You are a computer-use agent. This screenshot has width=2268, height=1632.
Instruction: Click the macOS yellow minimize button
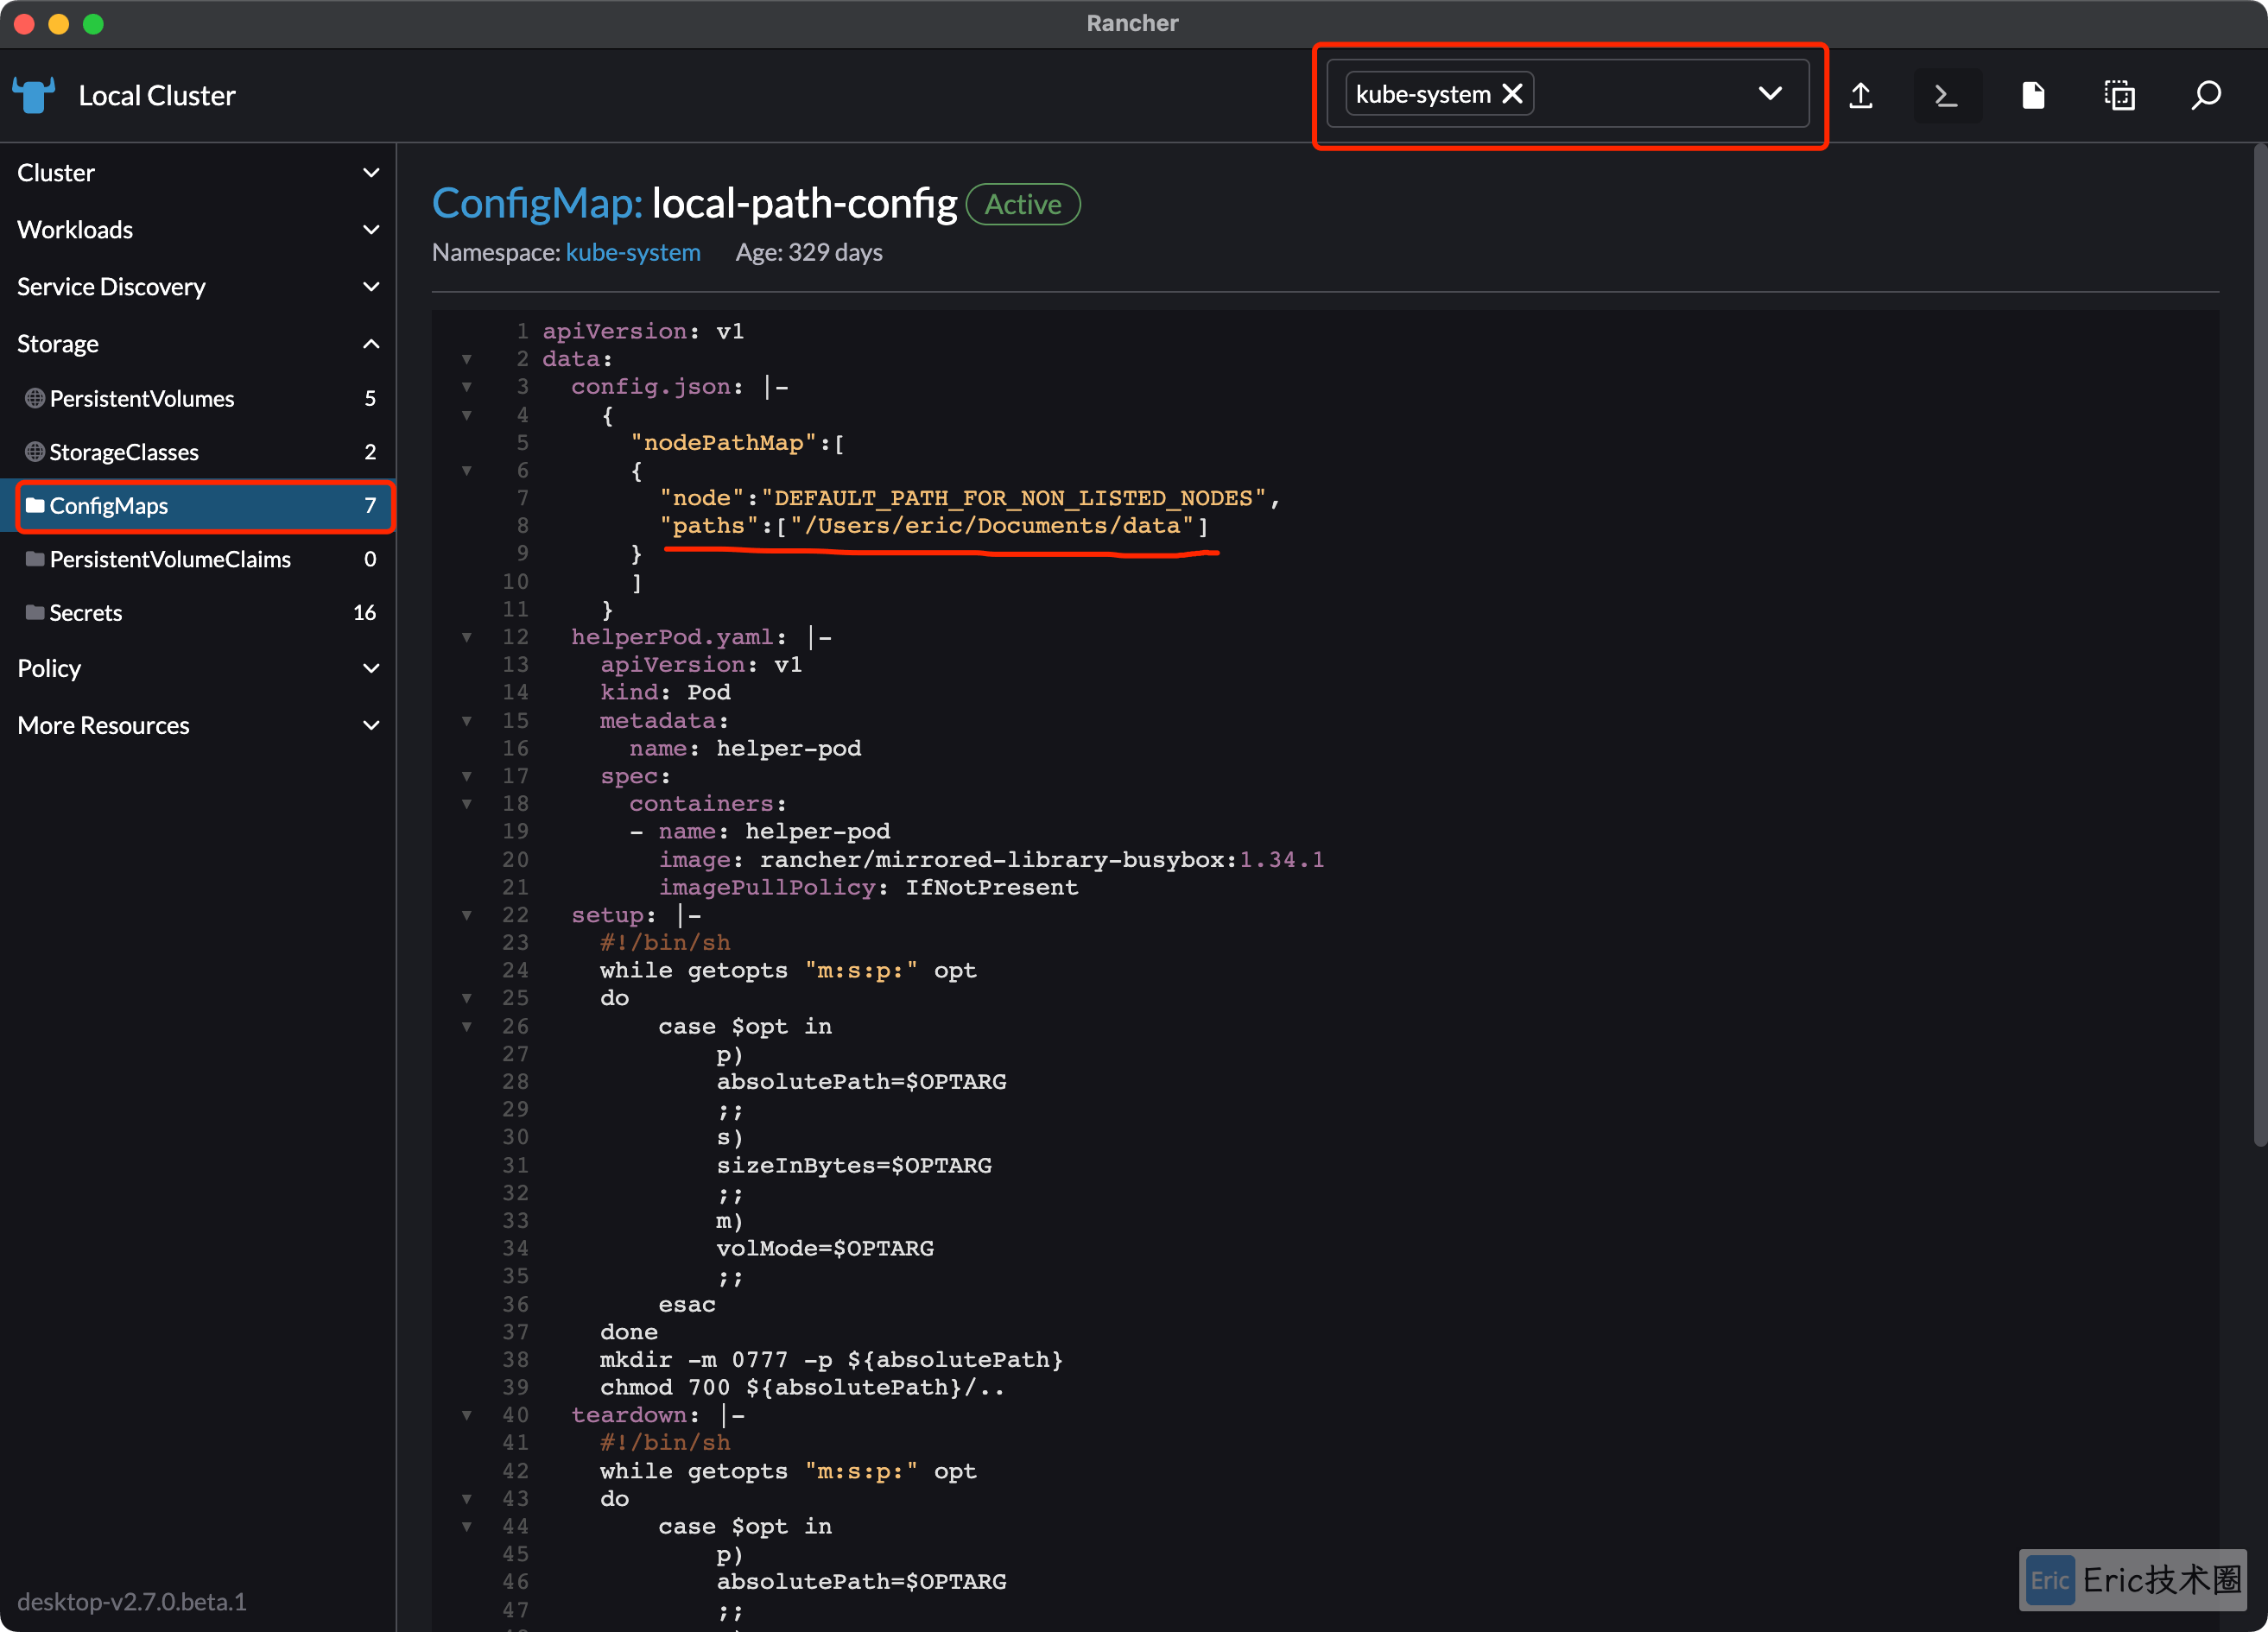(58, 23)
